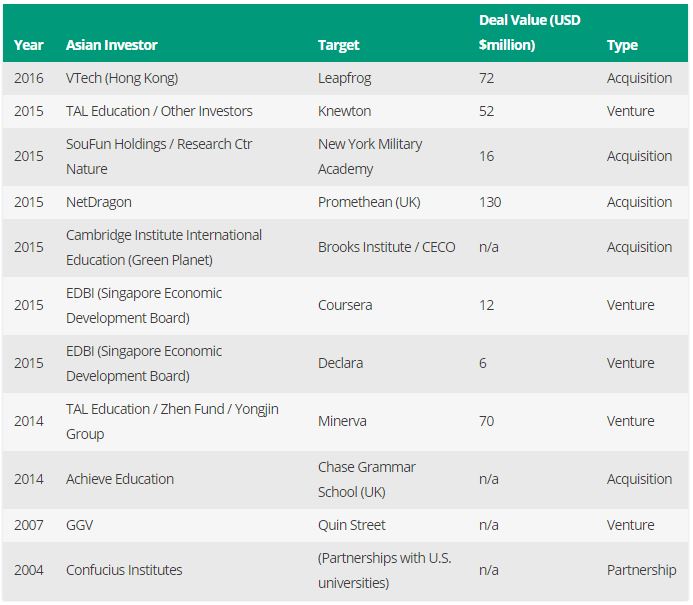Click the Partnership type cell

tap(641, 570)
